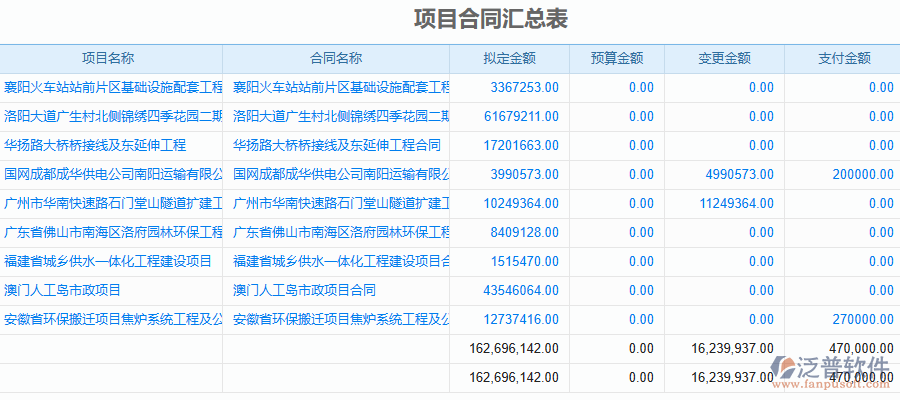Click budget amount 0.00 in 国网成都 row

[x=641, y=174]
